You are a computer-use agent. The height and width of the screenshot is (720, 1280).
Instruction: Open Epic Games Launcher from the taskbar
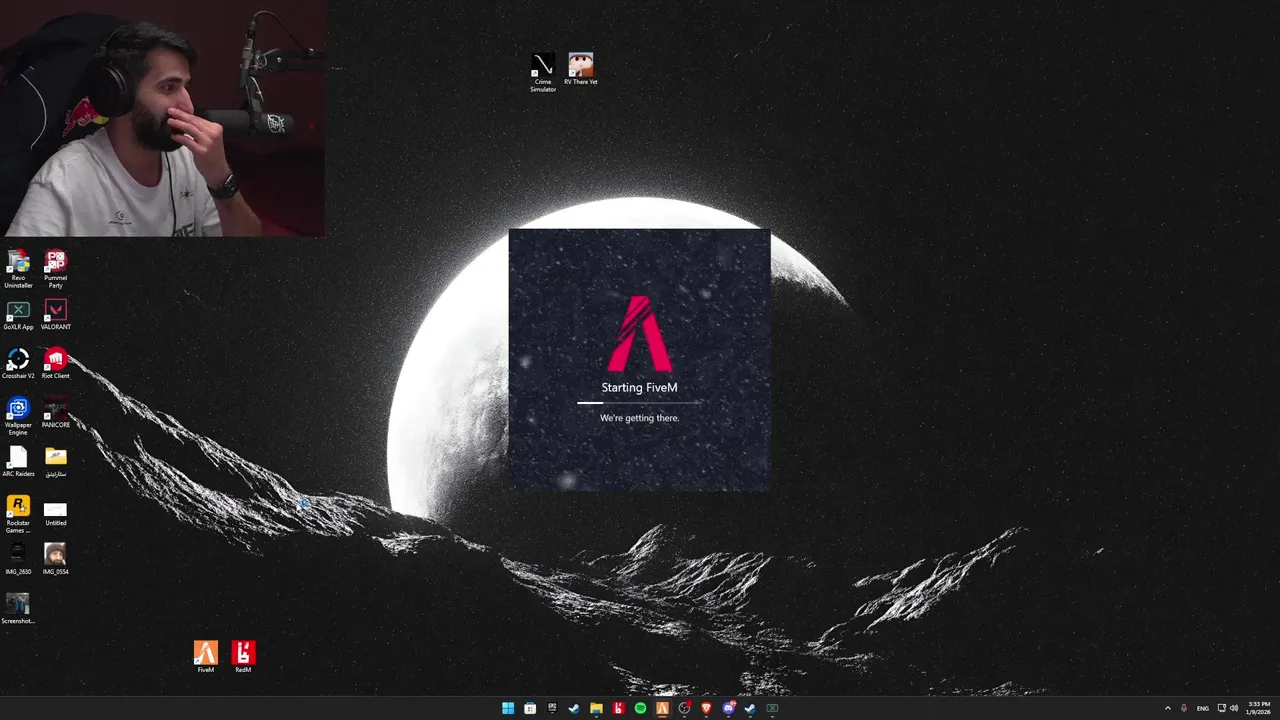click(x=552, y=708)
